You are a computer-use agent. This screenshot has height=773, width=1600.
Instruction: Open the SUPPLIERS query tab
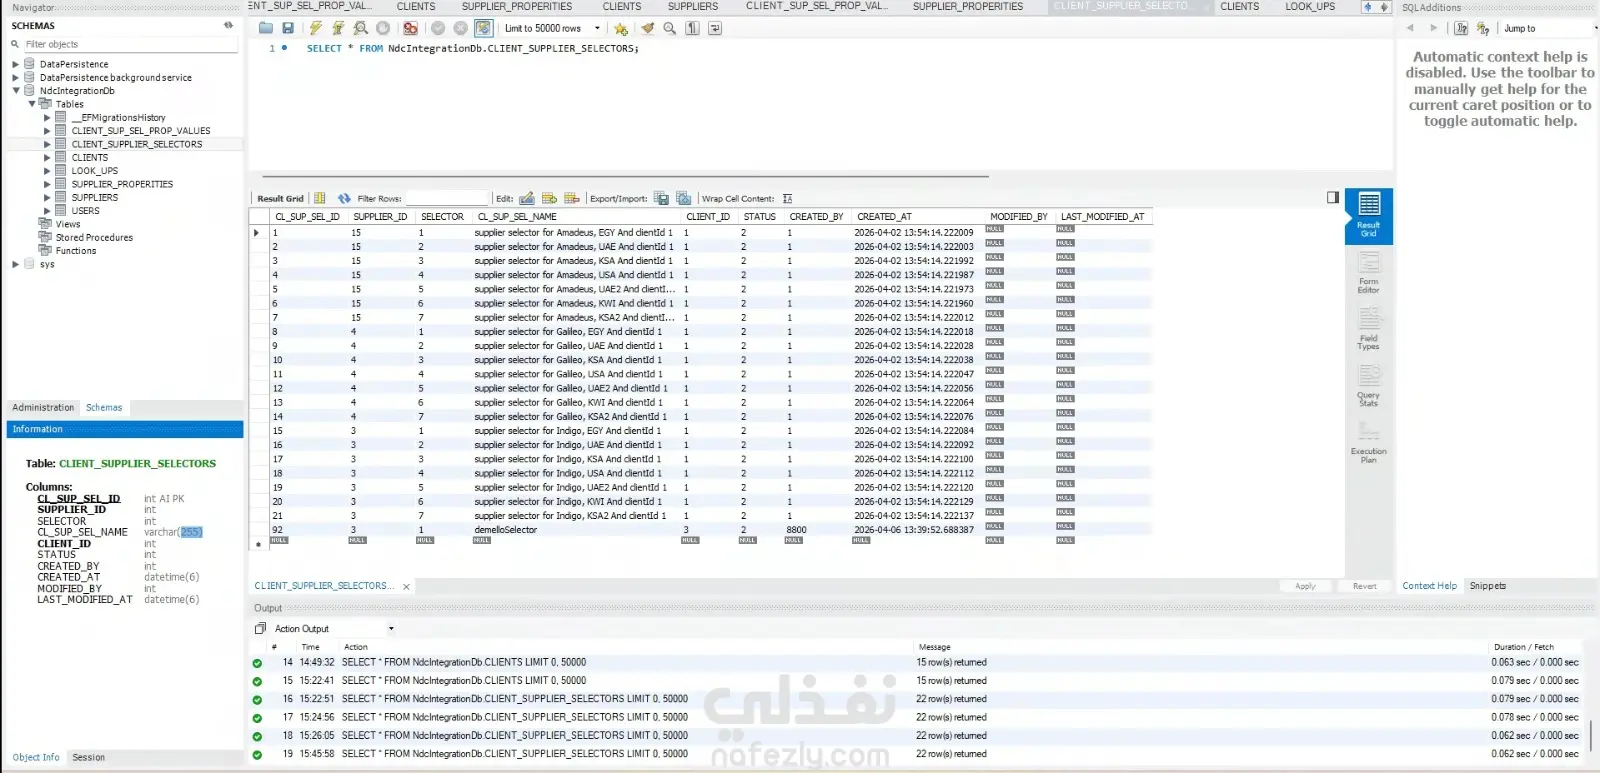pos(693,6)
